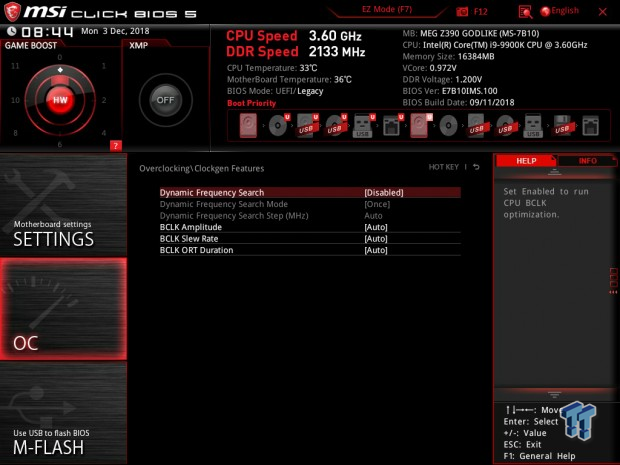
Task: Select the legacy hard disk boot device without UEFI badge
Action: [x=248, y=126]
